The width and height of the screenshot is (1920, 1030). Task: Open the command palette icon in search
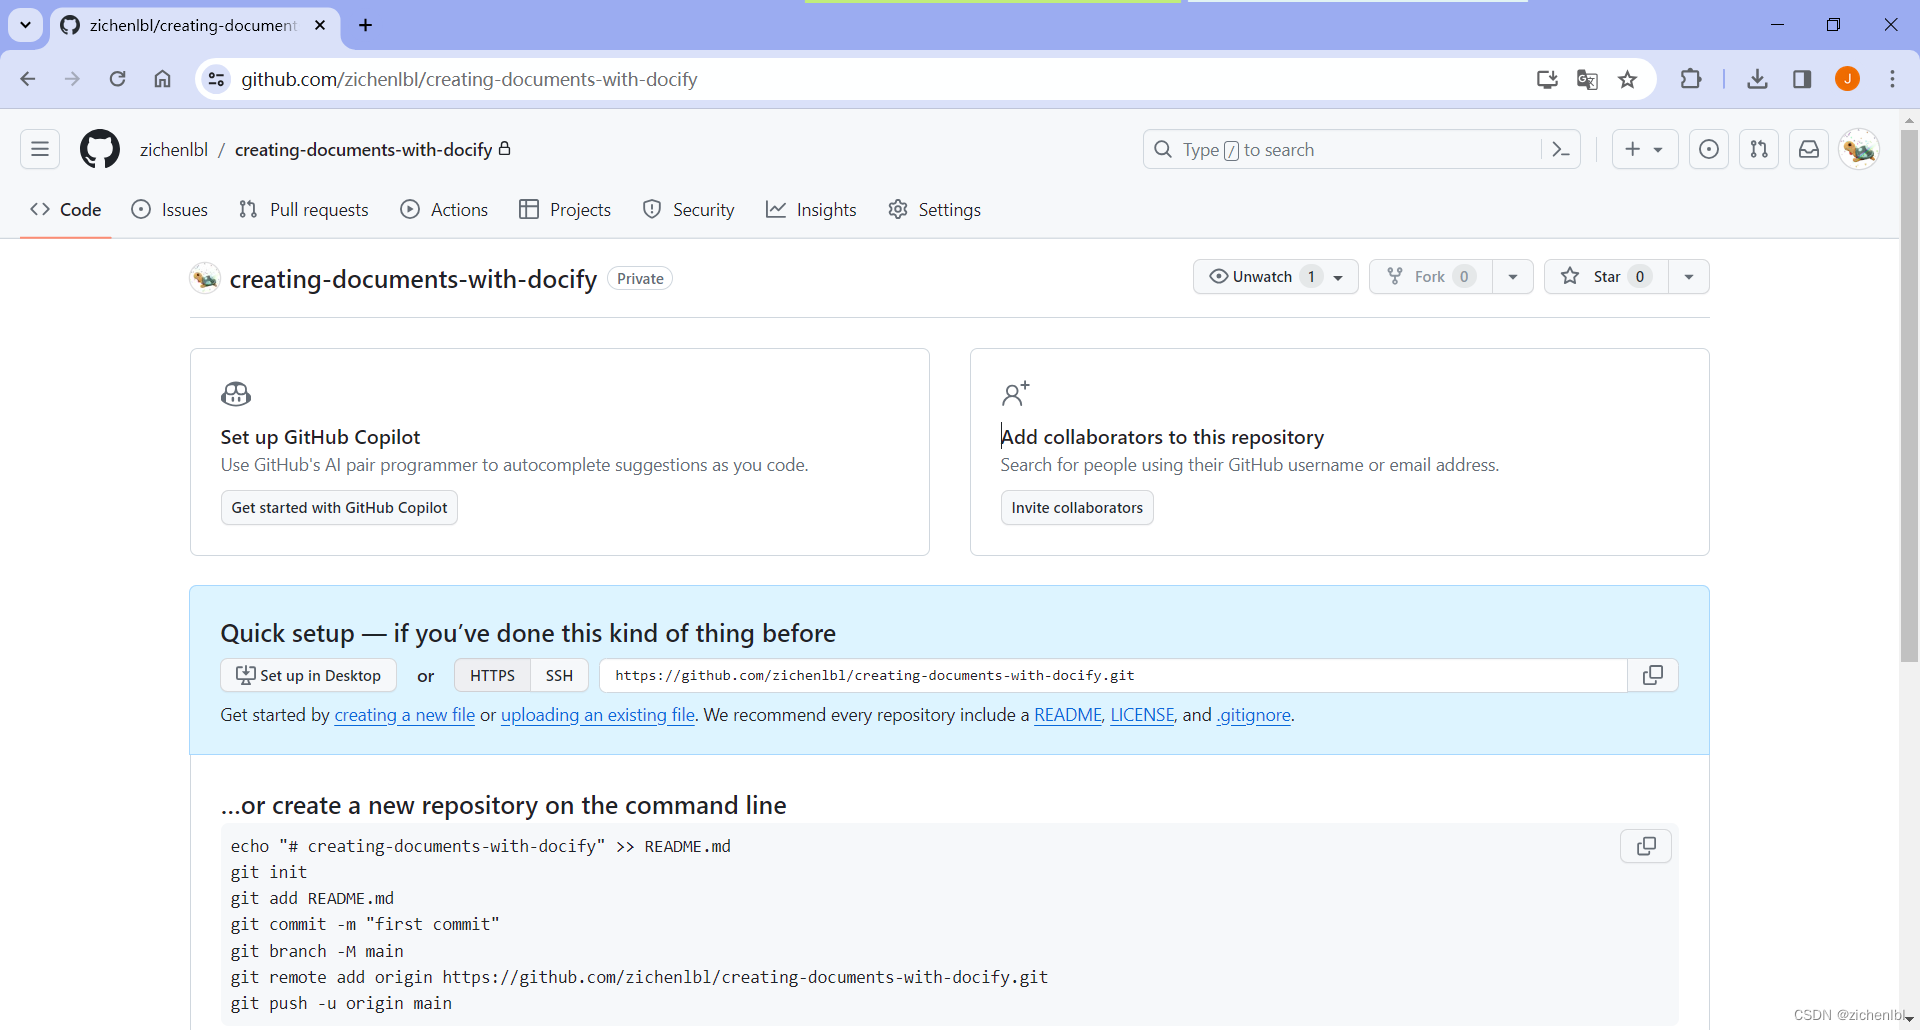tap(1560, 150)
